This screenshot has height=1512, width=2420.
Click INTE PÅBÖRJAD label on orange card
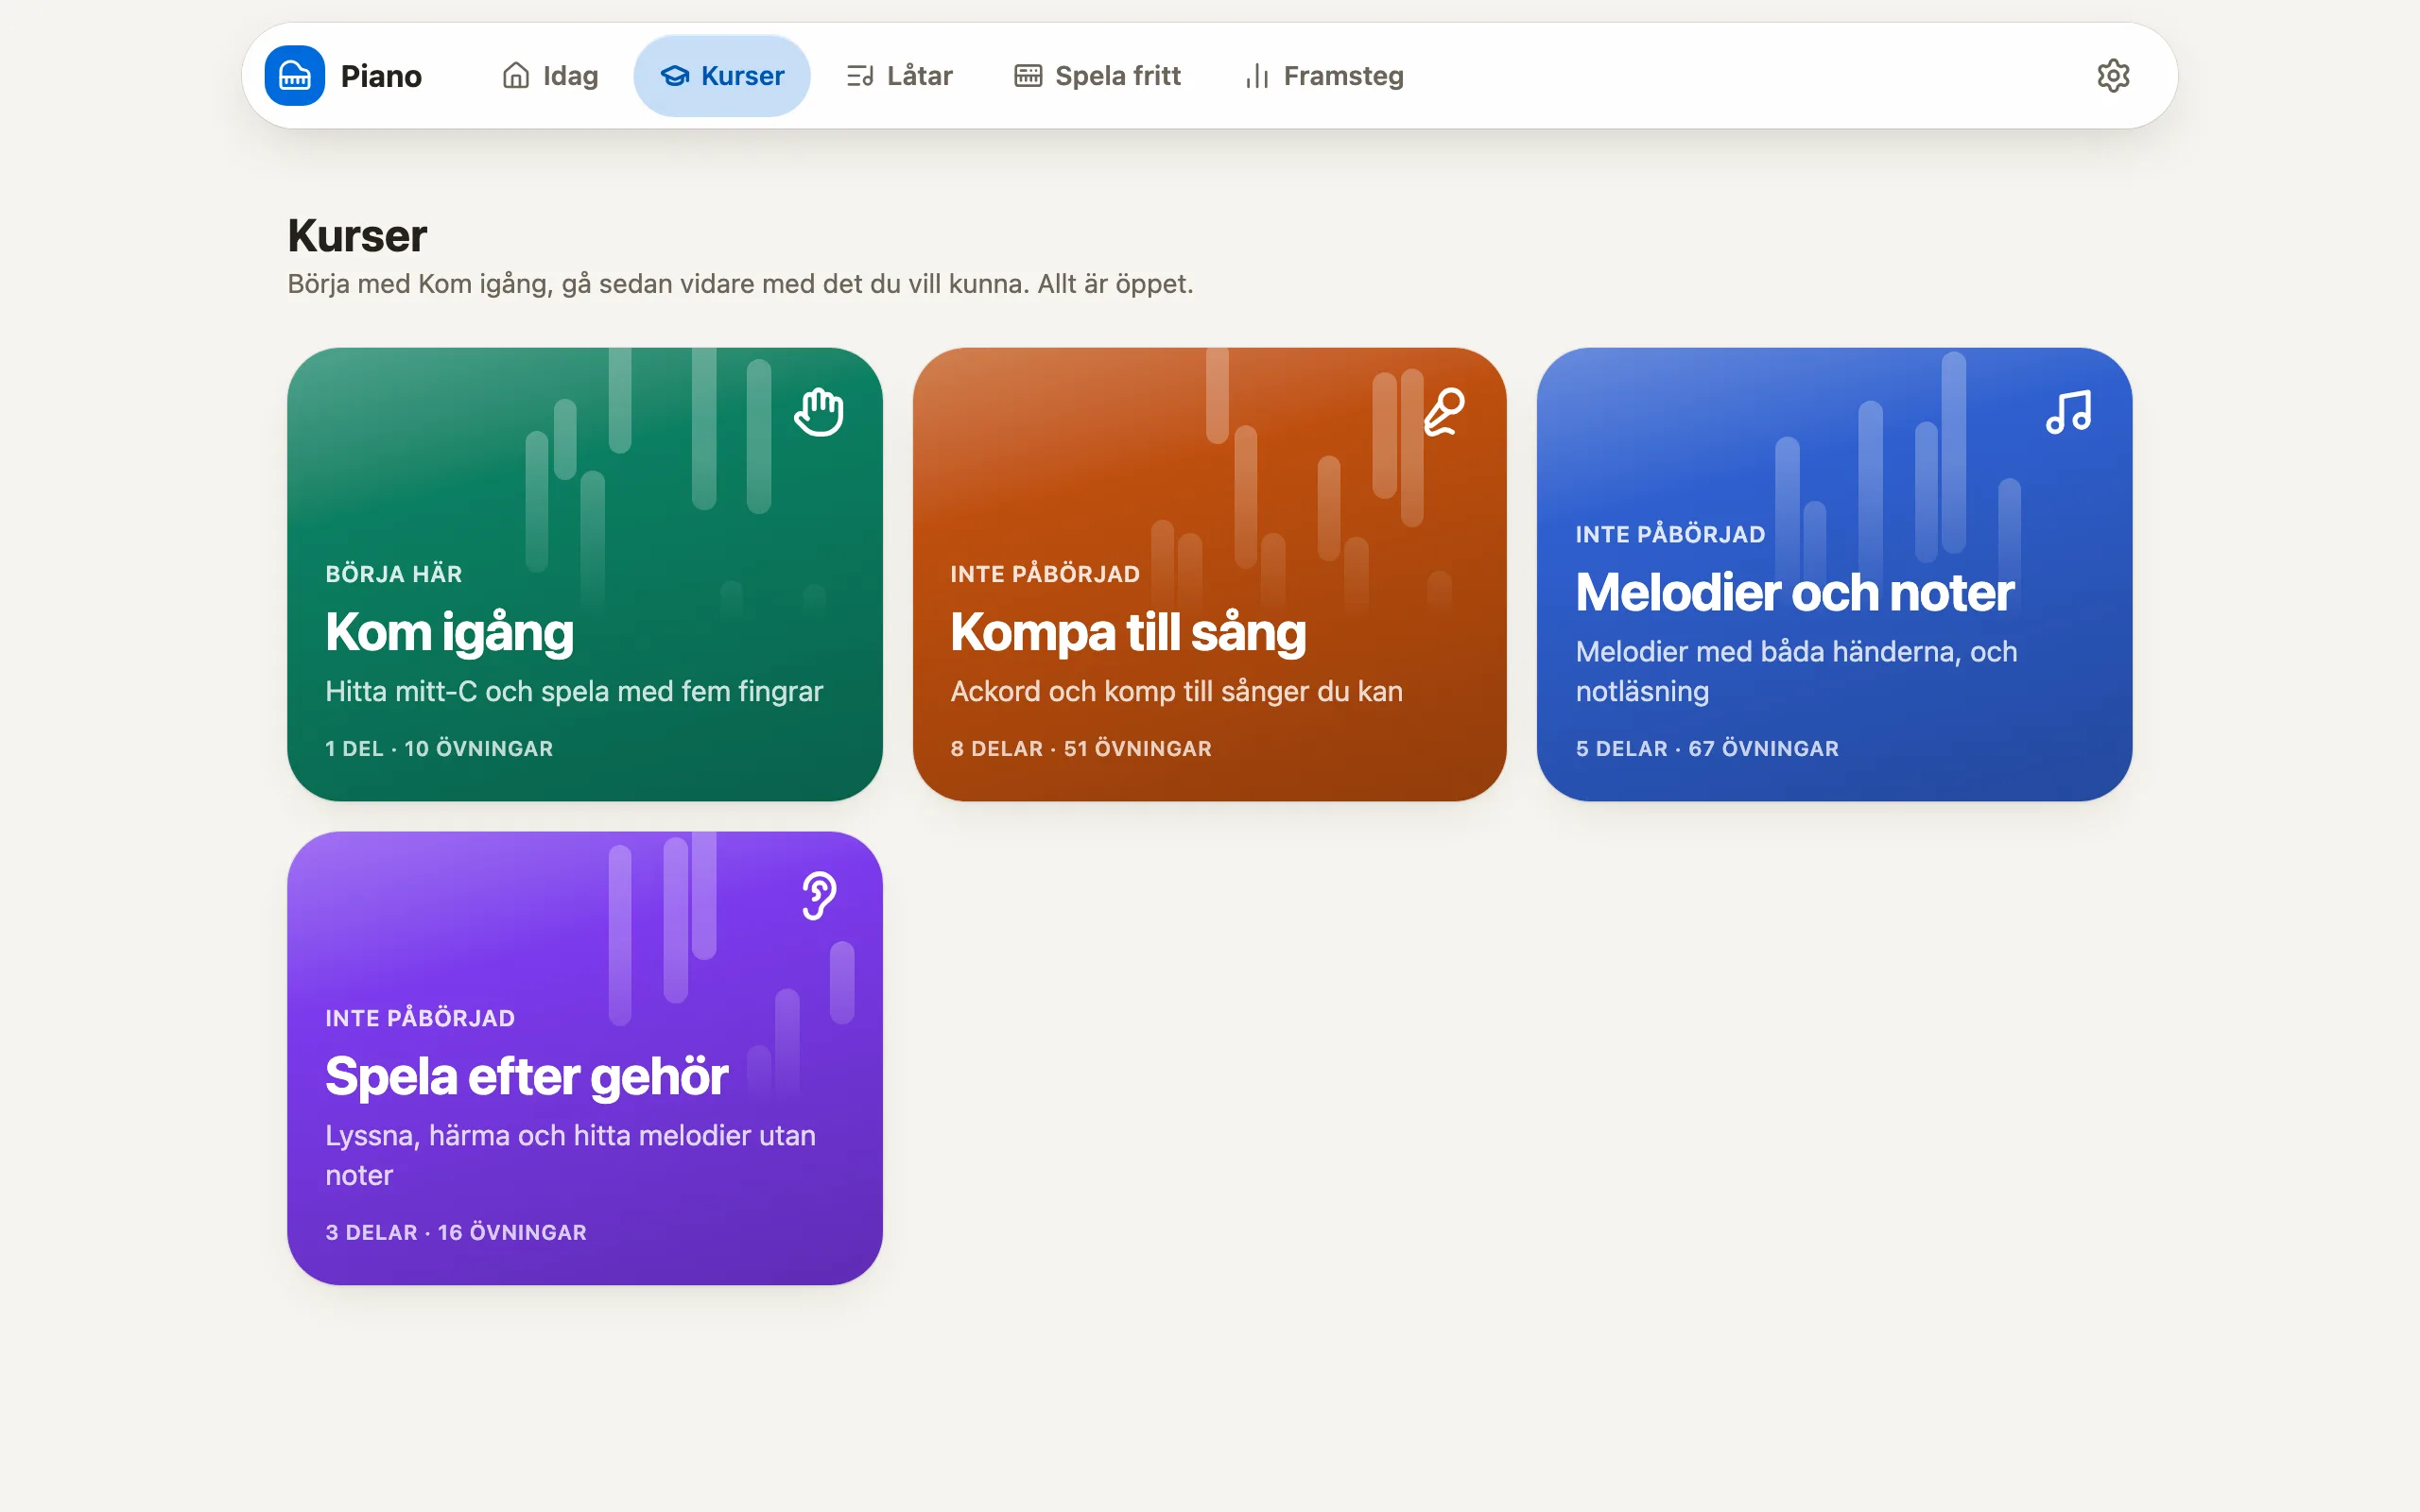coord(1045,574)
